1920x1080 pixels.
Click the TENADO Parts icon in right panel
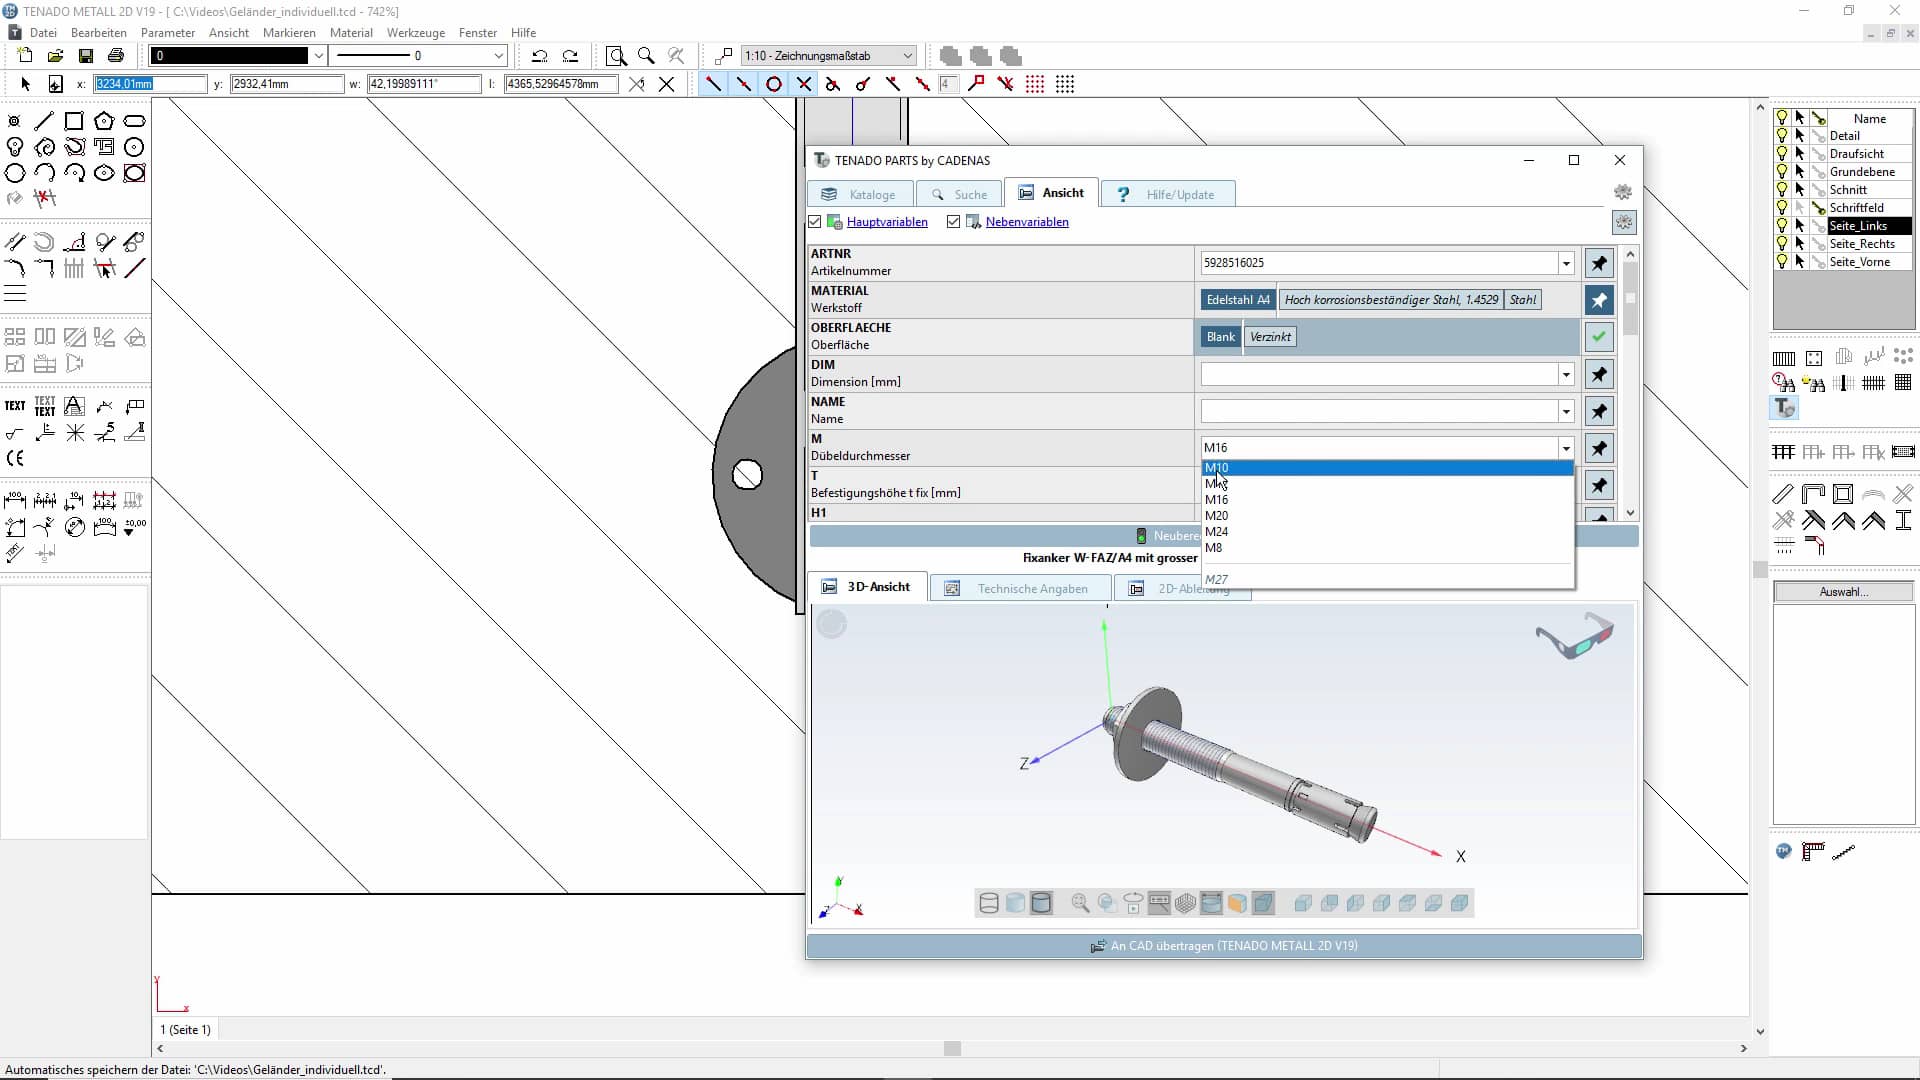click(1785, 408)
